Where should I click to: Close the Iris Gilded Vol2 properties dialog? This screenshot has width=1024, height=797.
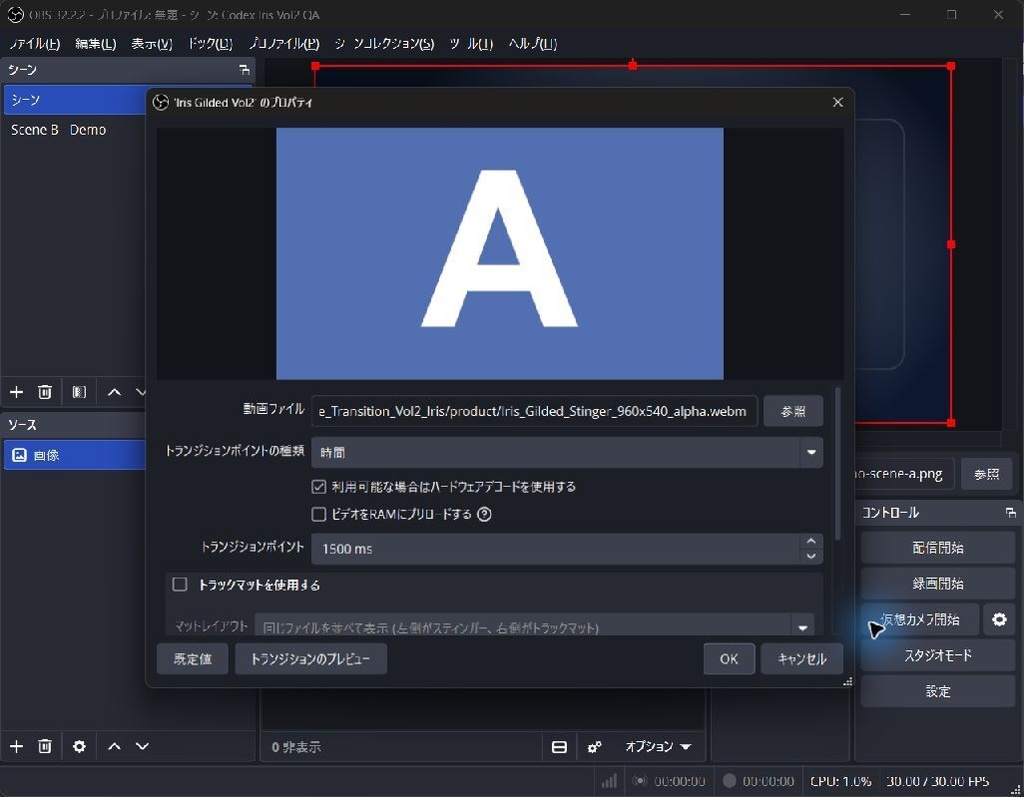(838, 102)
